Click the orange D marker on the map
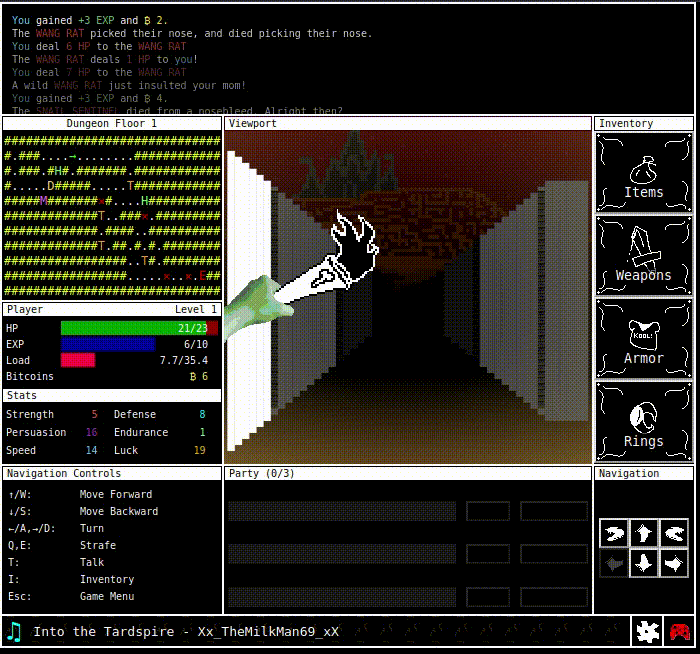 (50, 186)
